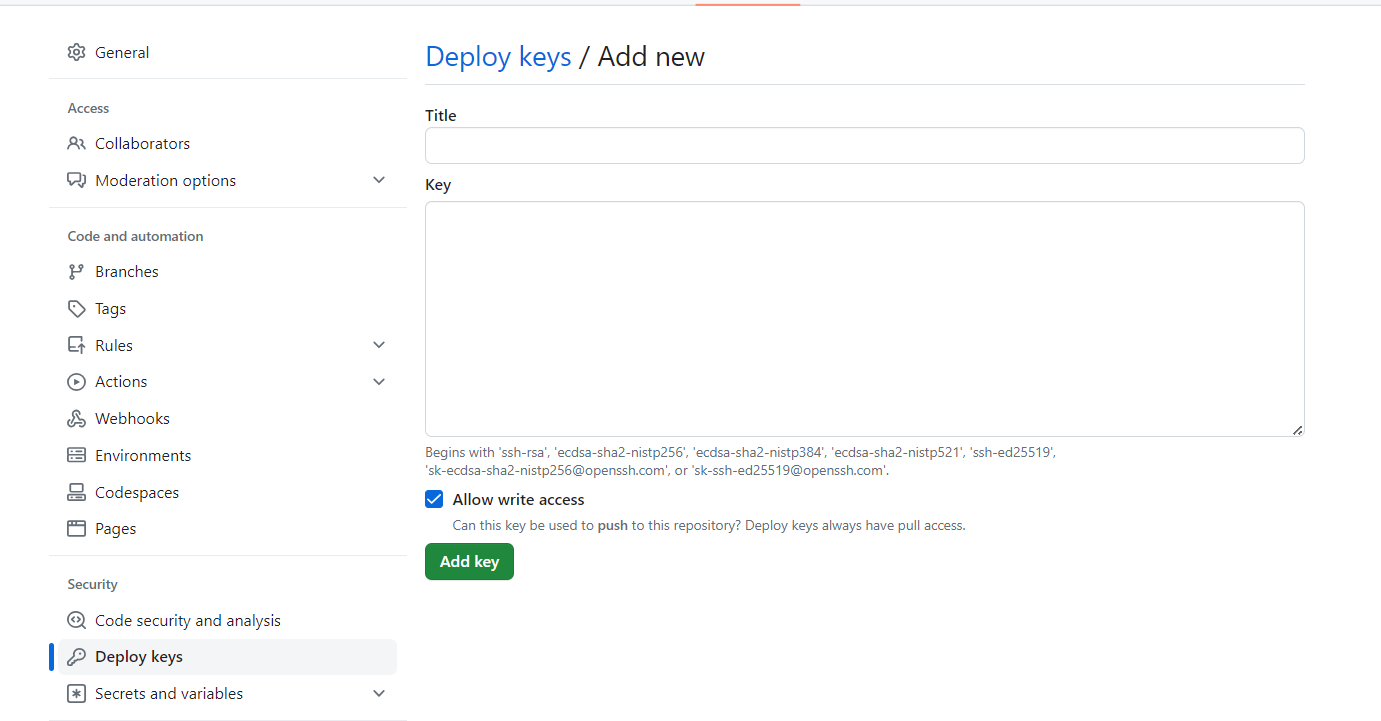The height and width of the screenshot is (721, 1381).
Task: Open the Deploy keys sidebar item
Action: pyautogui.click(x=139, y=657)
